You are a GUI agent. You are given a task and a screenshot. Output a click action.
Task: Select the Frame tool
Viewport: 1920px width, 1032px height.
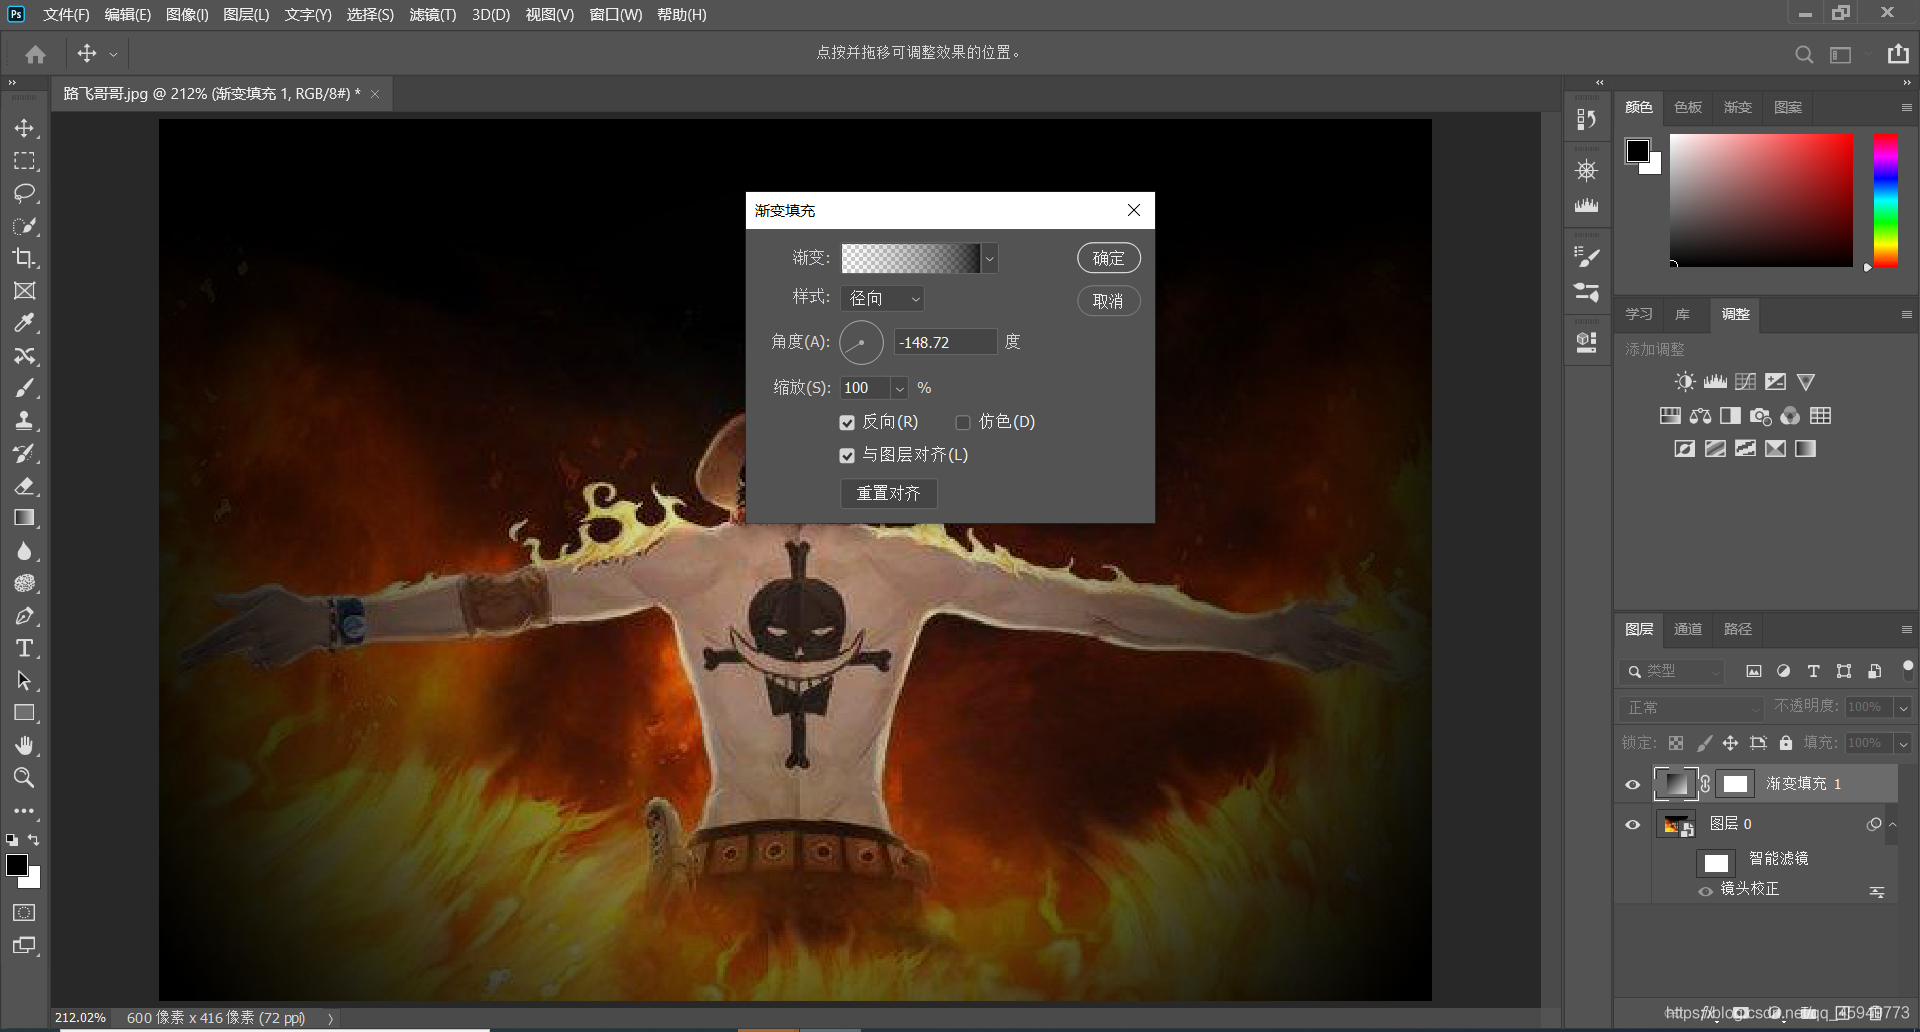(x=24, y=291)
